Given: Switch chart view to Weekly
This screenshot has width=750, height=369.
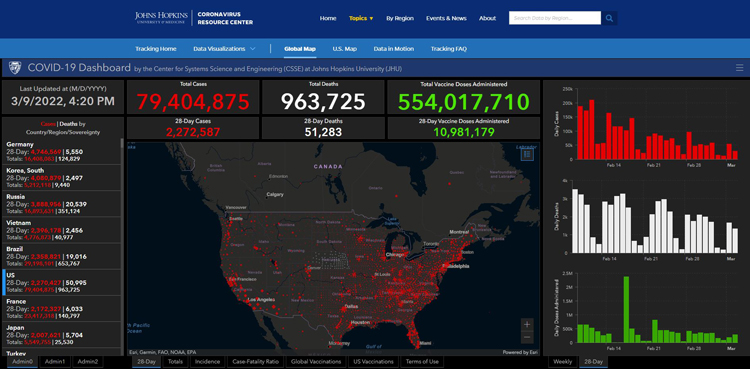Looking at the screenshot, I should (562, 362).
